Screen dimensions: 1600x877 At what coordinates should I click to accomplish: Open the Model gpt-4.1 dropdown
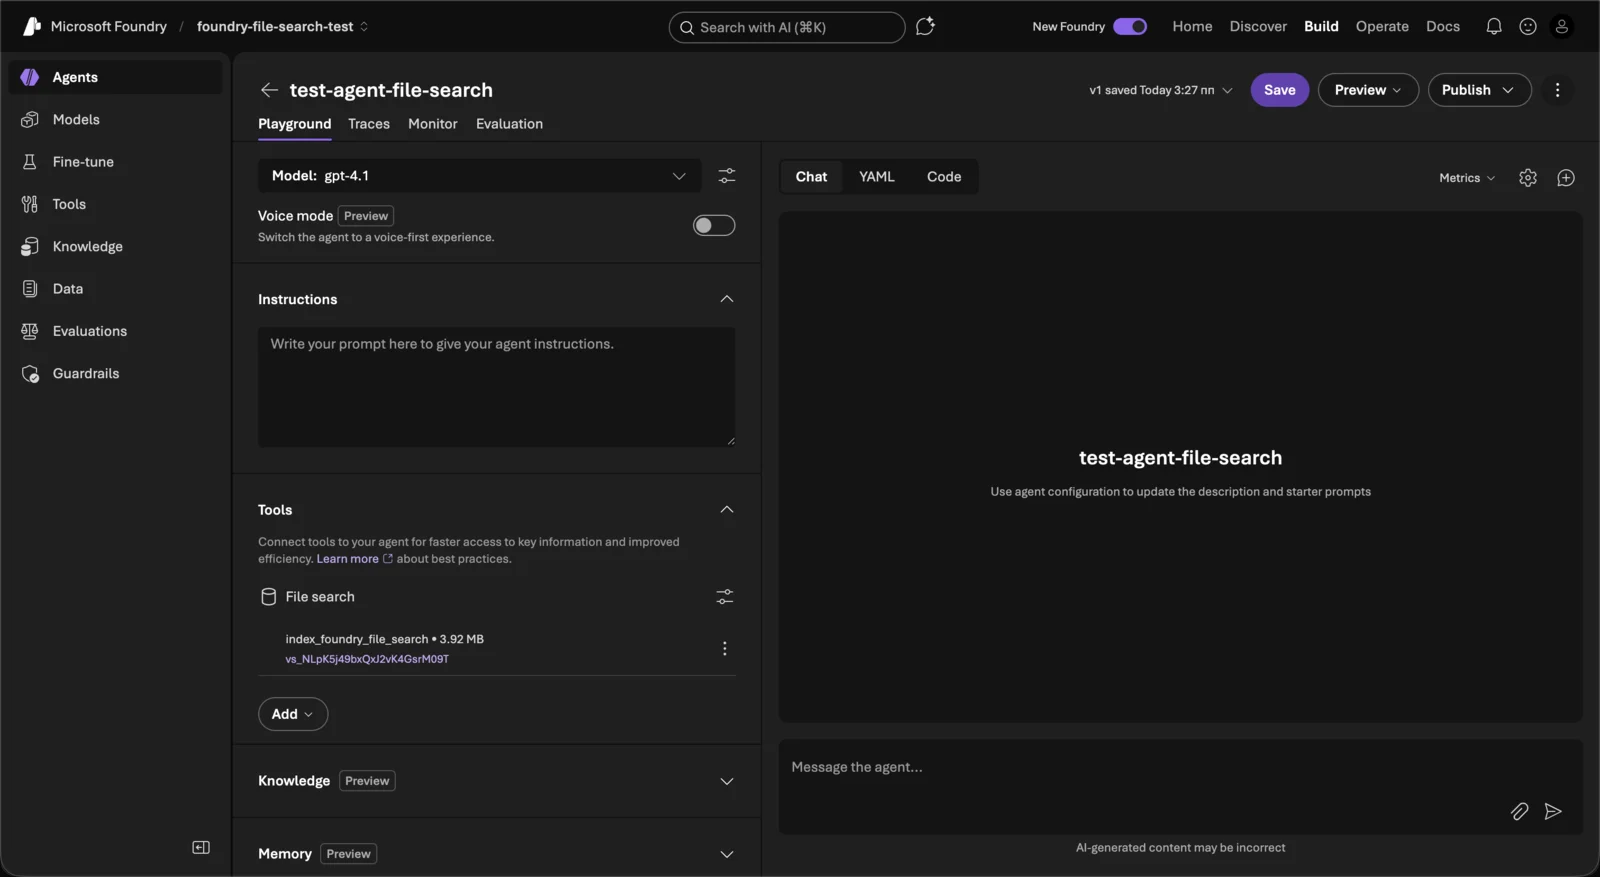[x=479, y=176]
